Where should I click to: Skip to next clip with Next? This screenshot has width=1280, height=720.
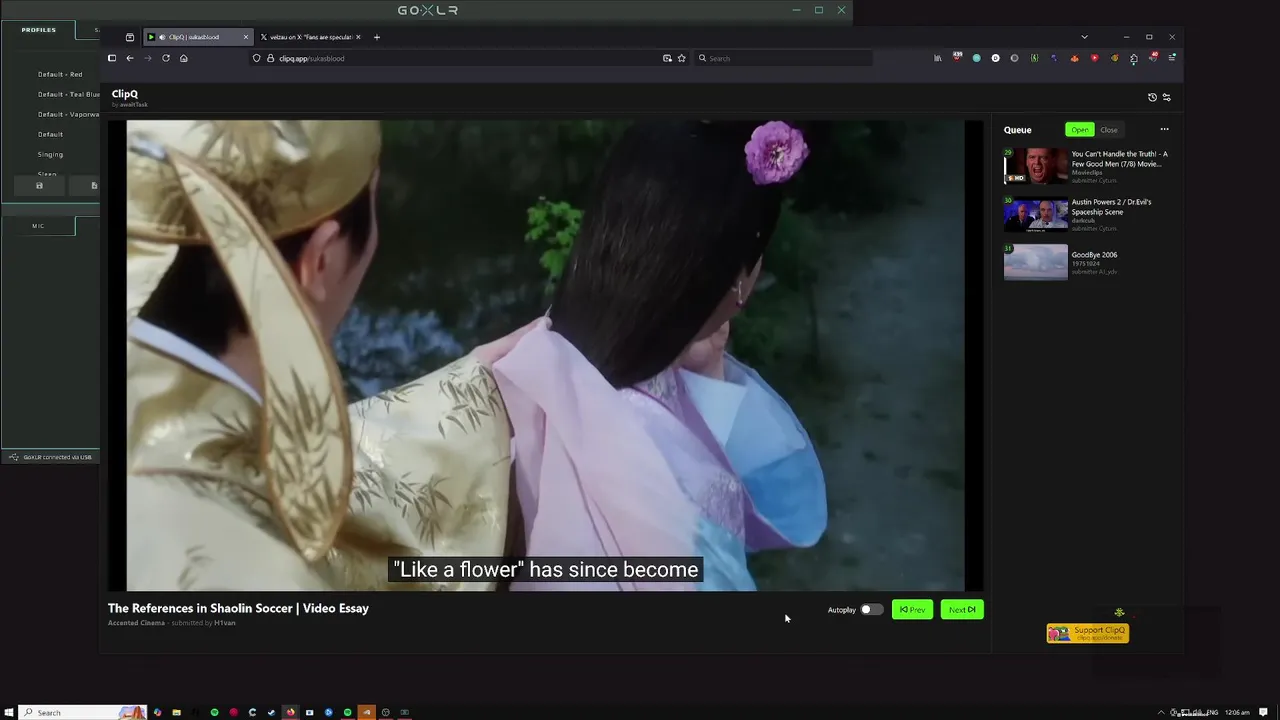[x=962, y=609]
